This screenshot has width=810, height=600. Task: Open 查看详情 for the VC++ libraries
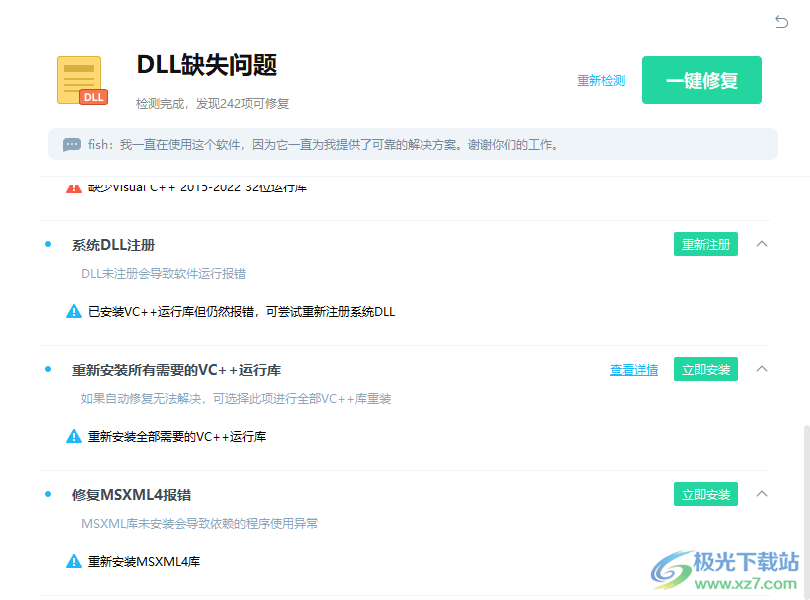tap(633, 369)
